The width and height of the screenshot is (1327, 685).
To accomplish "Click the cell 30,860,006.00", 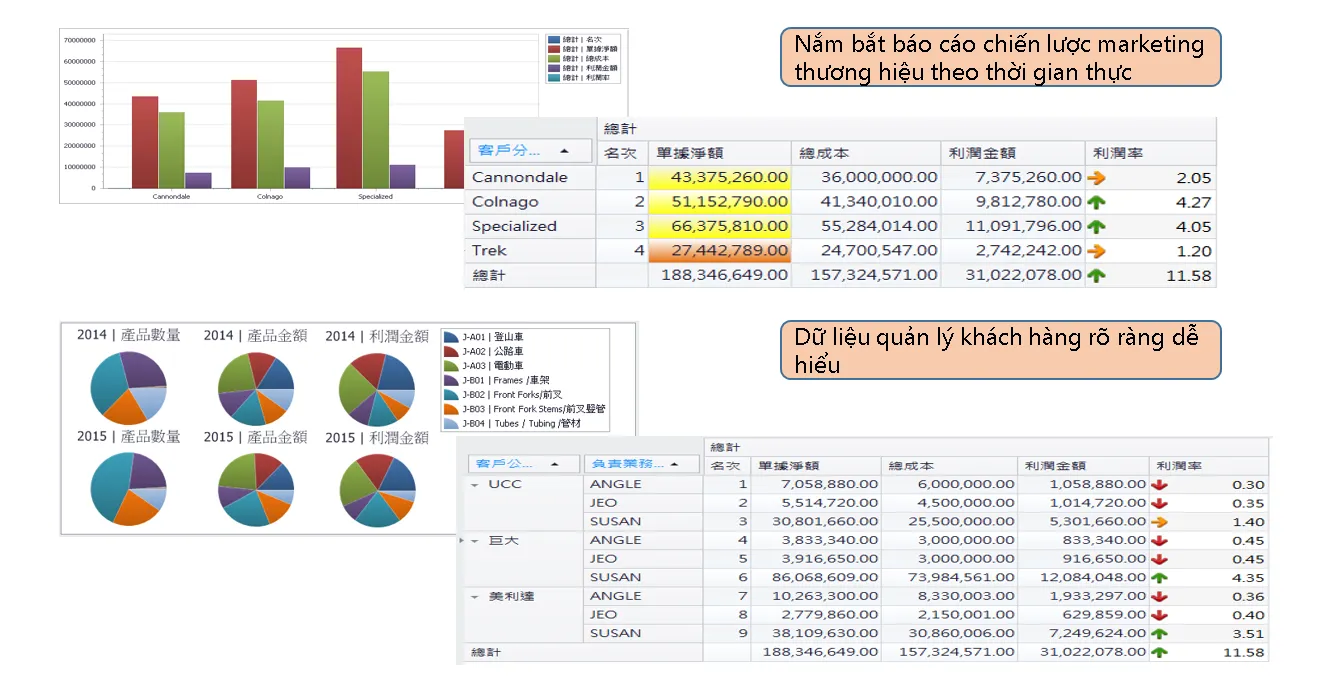I will pos(949,633).
